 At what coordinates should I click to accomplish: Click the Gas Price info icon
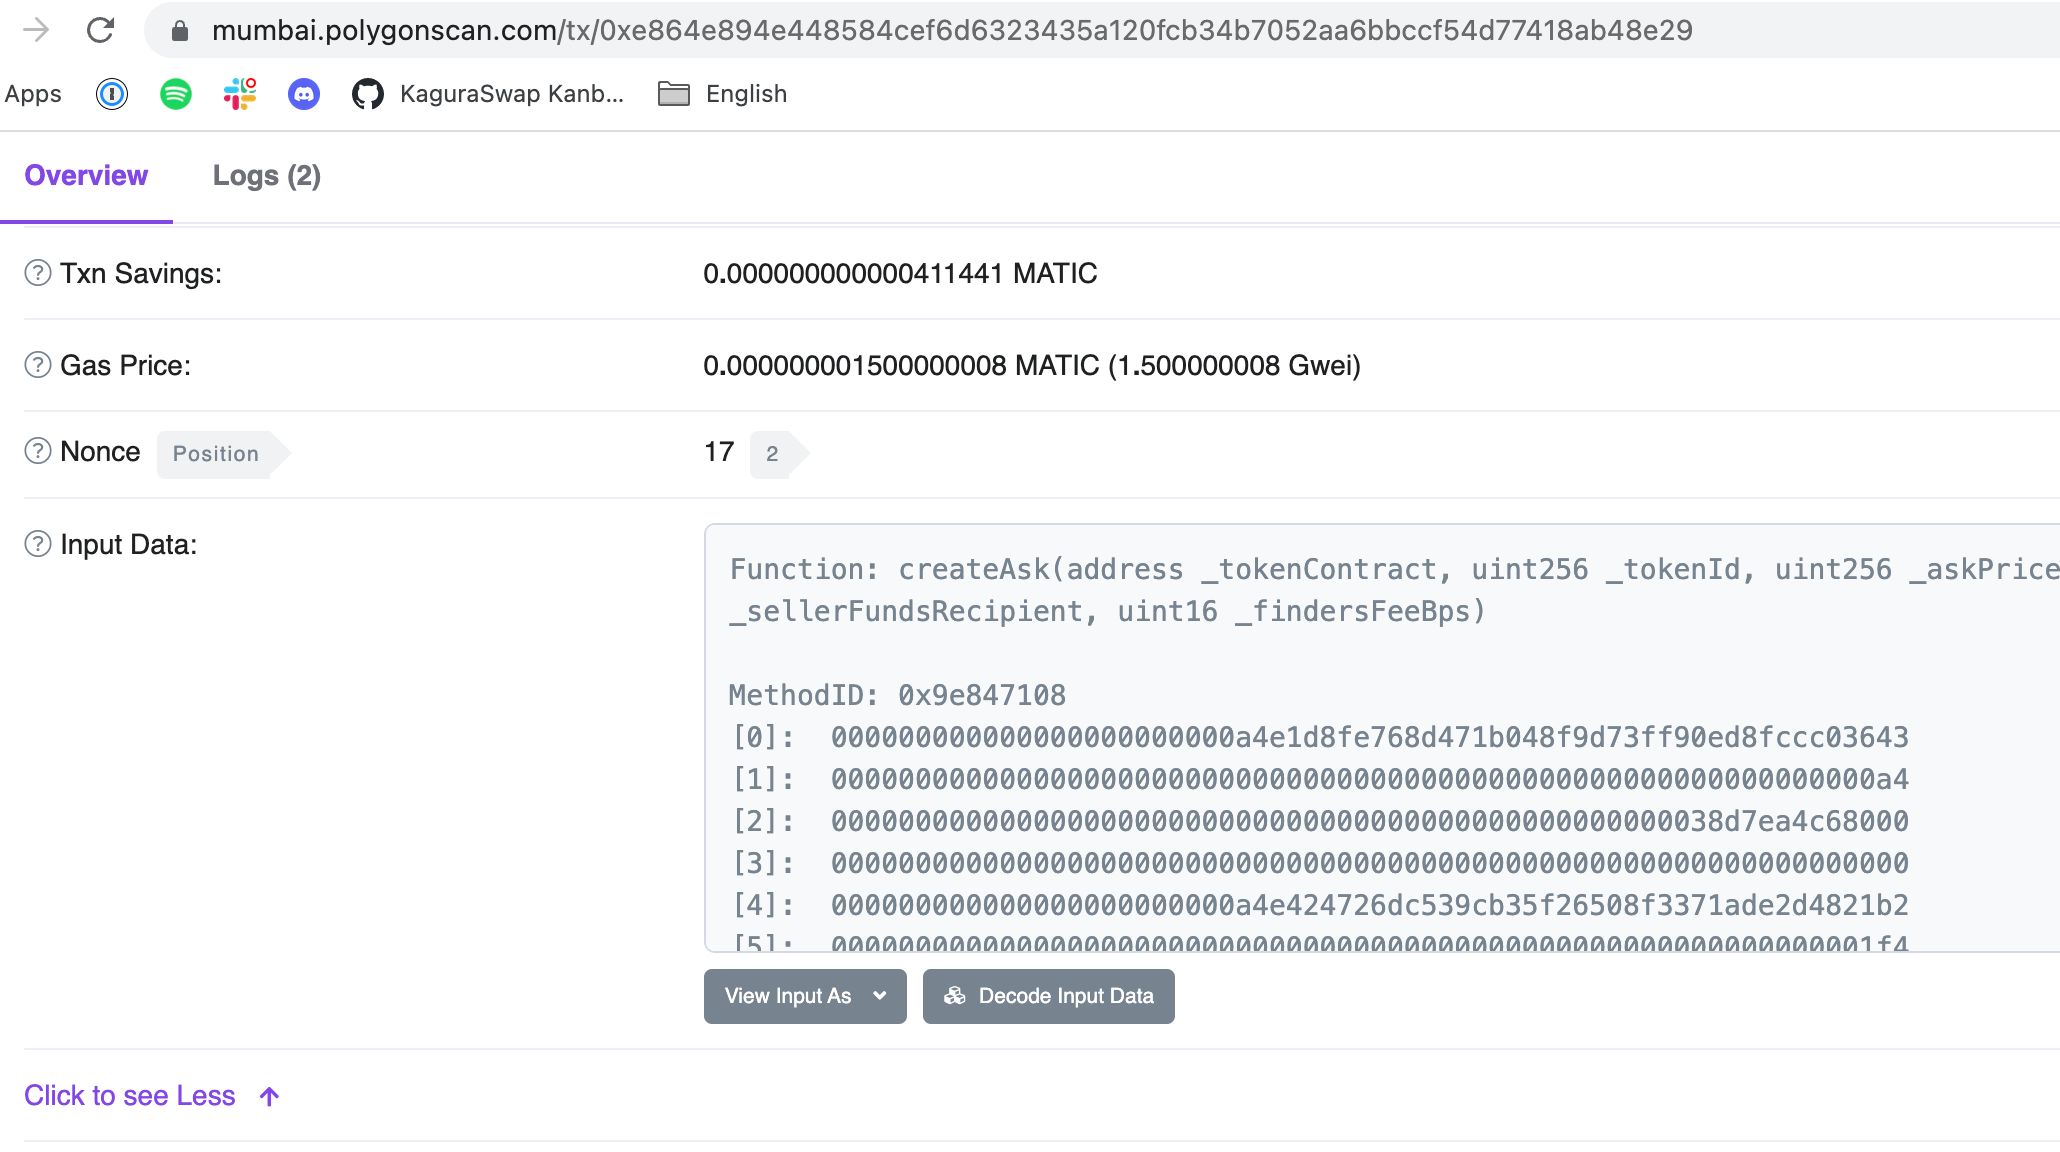(x=37, y=365)
